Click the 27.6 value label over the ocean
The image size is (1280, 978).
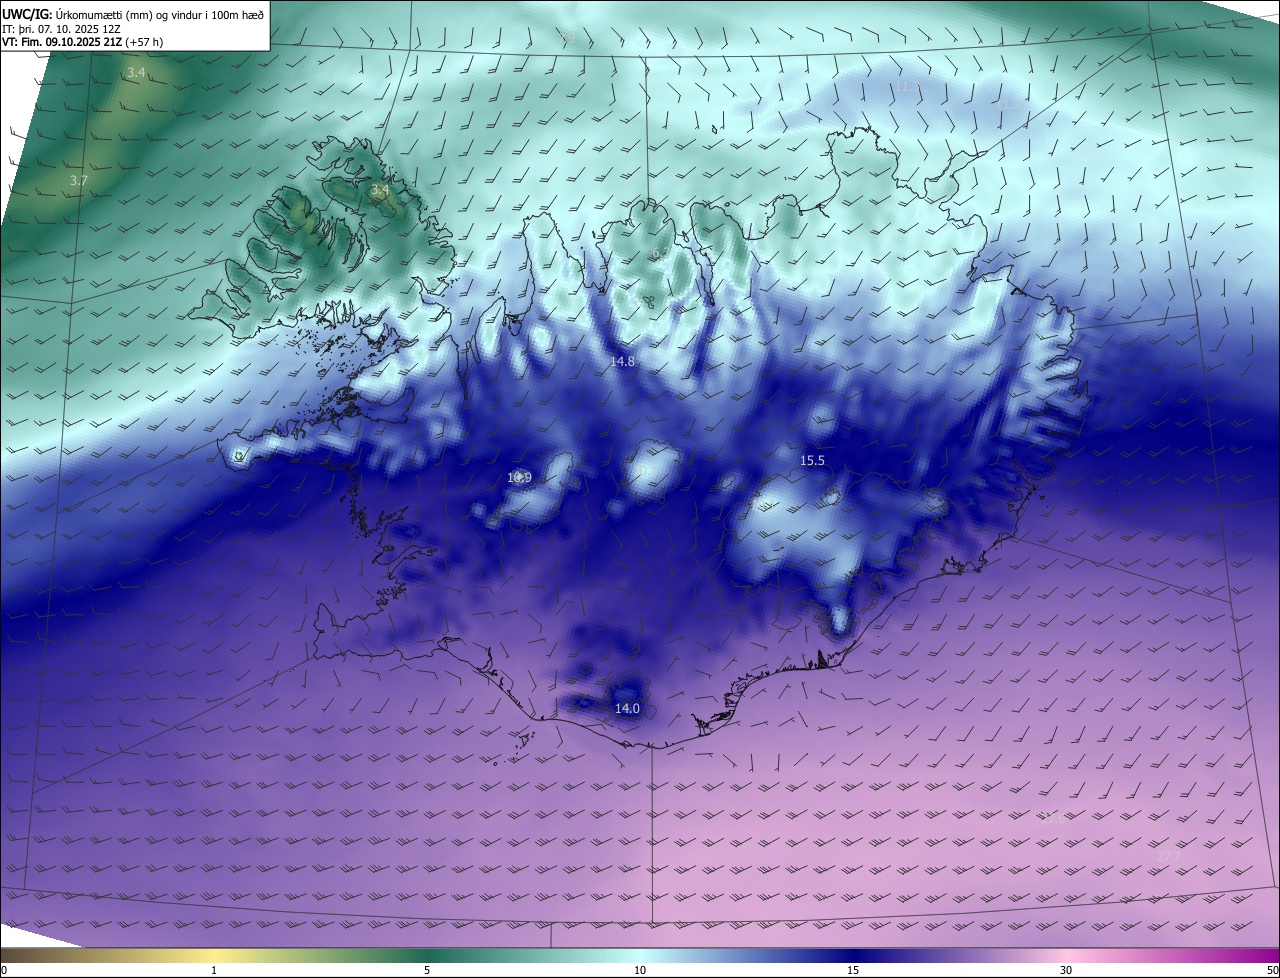click(x=1052, y=817)
